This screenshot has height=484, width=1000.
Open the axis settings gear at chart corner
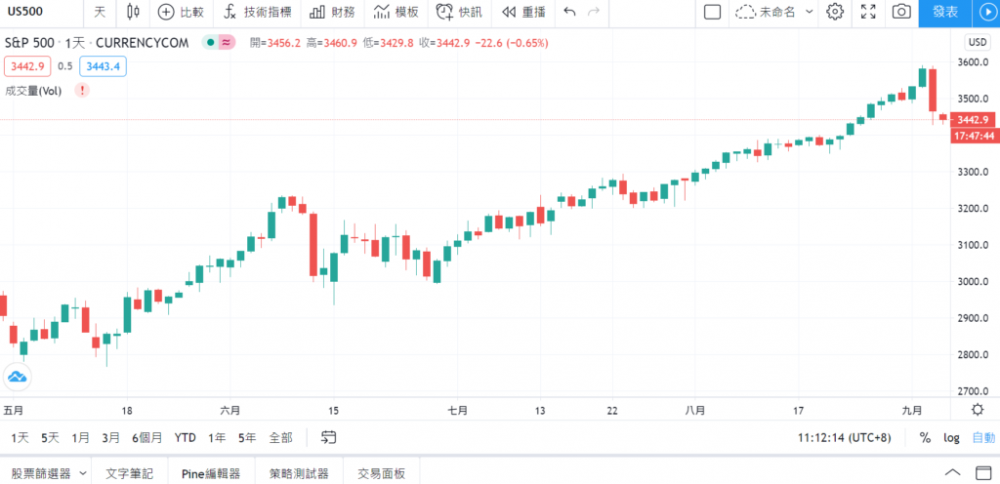point(976,409)
